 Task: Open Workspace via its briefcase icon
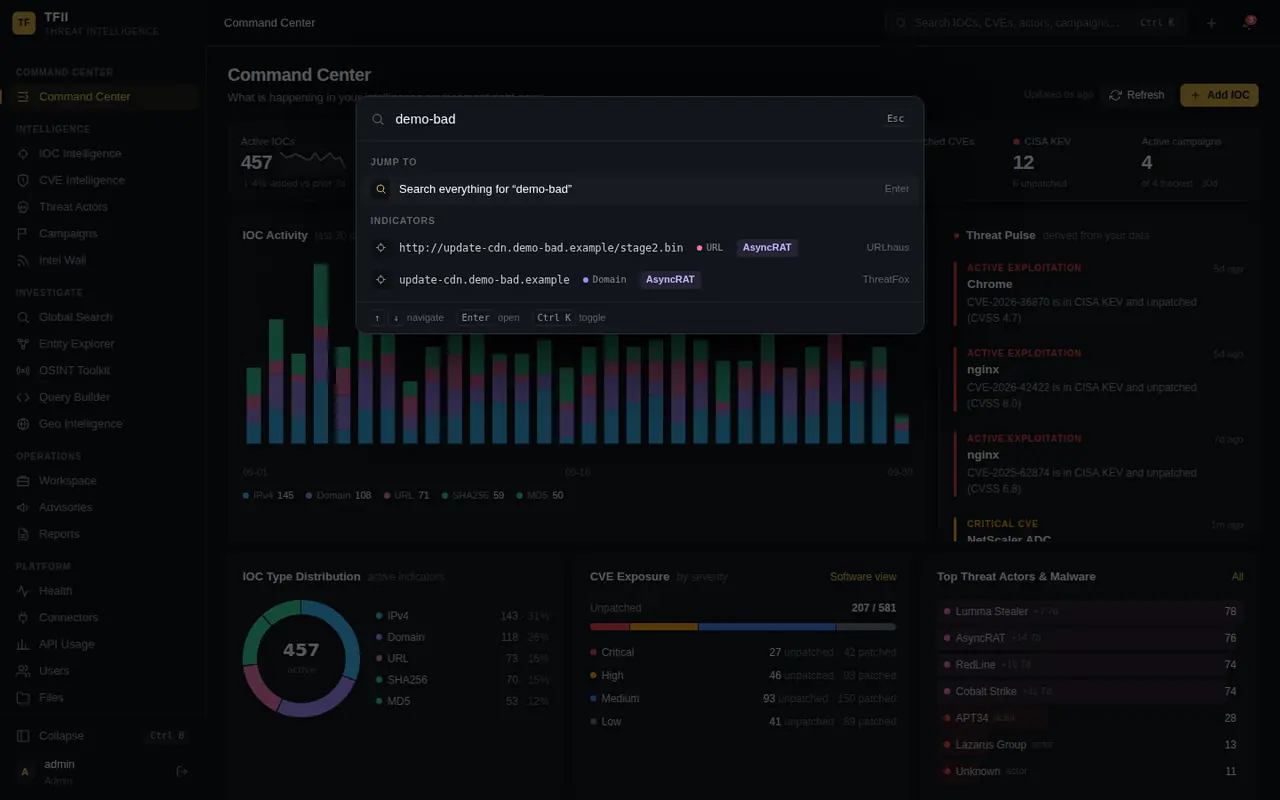click(x=23, y=481)
